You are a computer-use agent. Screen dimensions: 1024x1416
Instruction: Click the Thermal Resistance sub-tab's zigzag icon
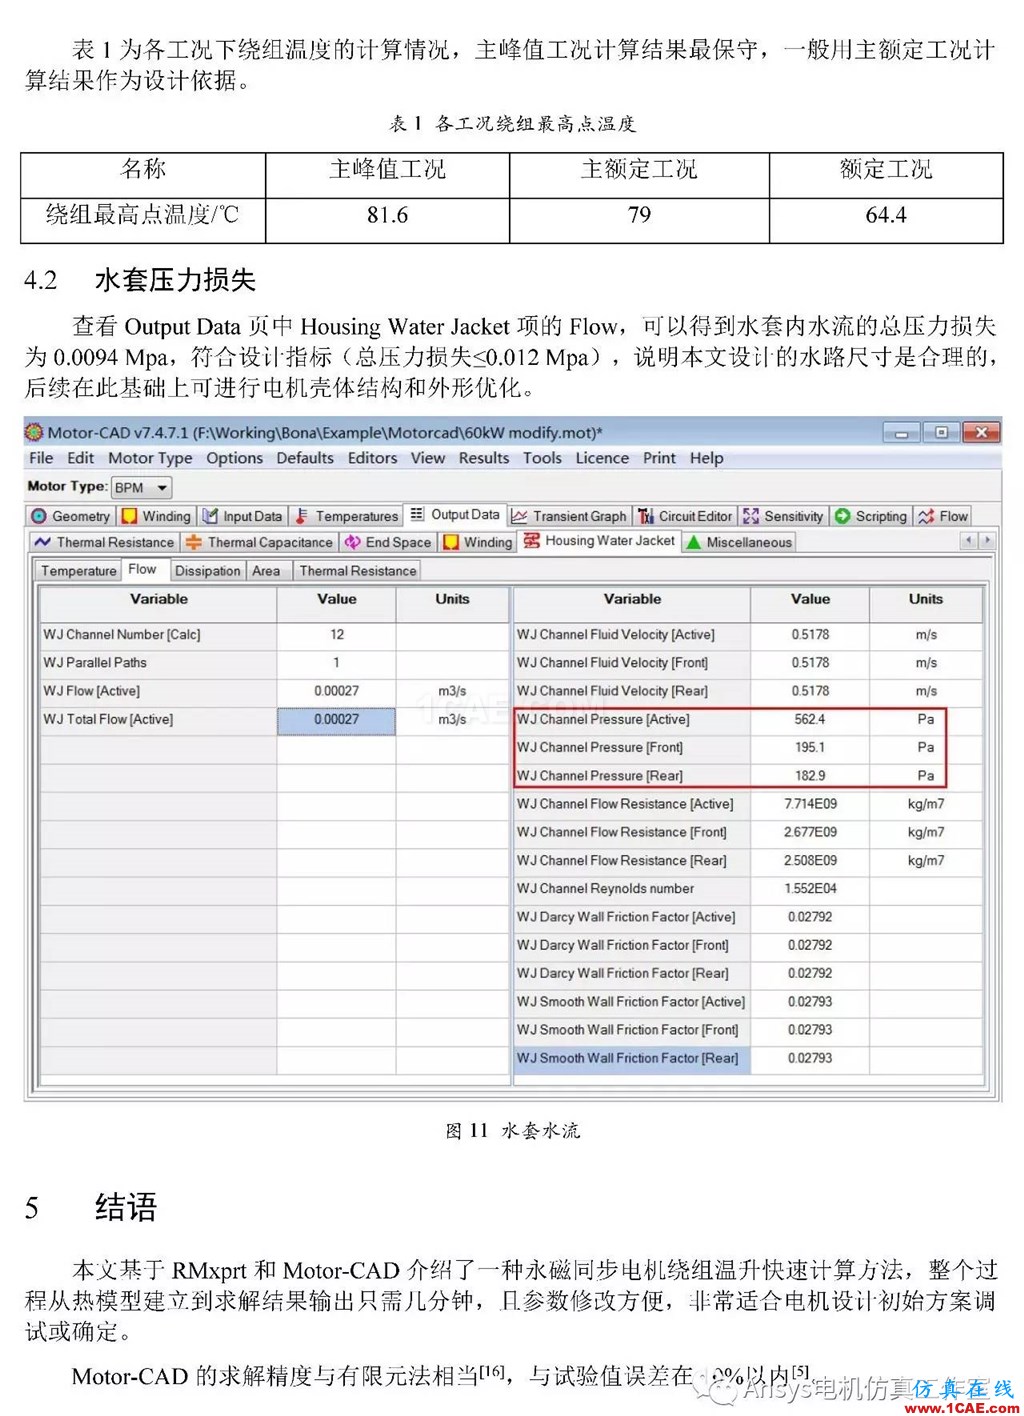click(x=42, y=542)
